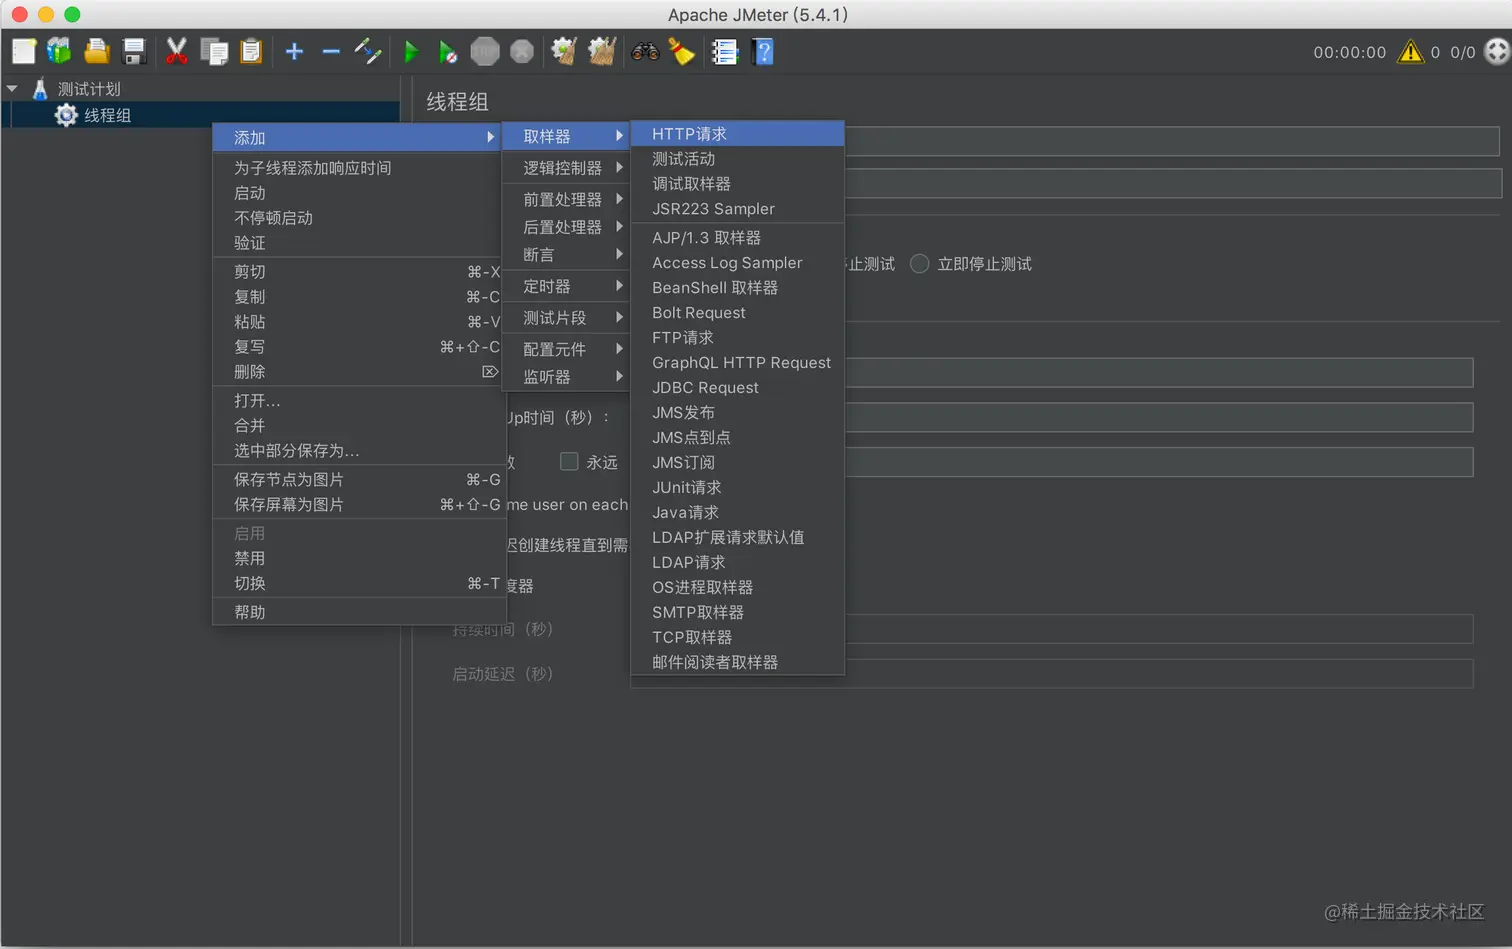Click the expand all plus icon
The image size is (1512, 949).
[294, 51]
